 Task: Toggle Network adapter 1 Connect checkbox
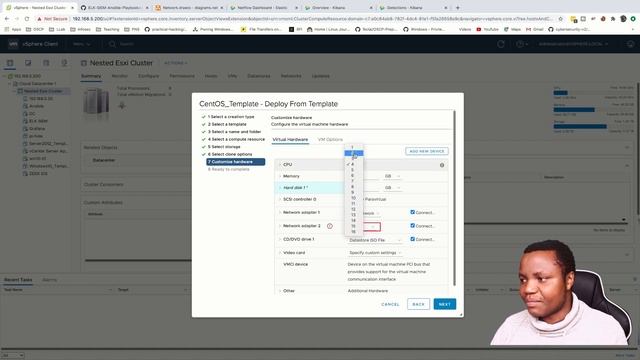412,212
